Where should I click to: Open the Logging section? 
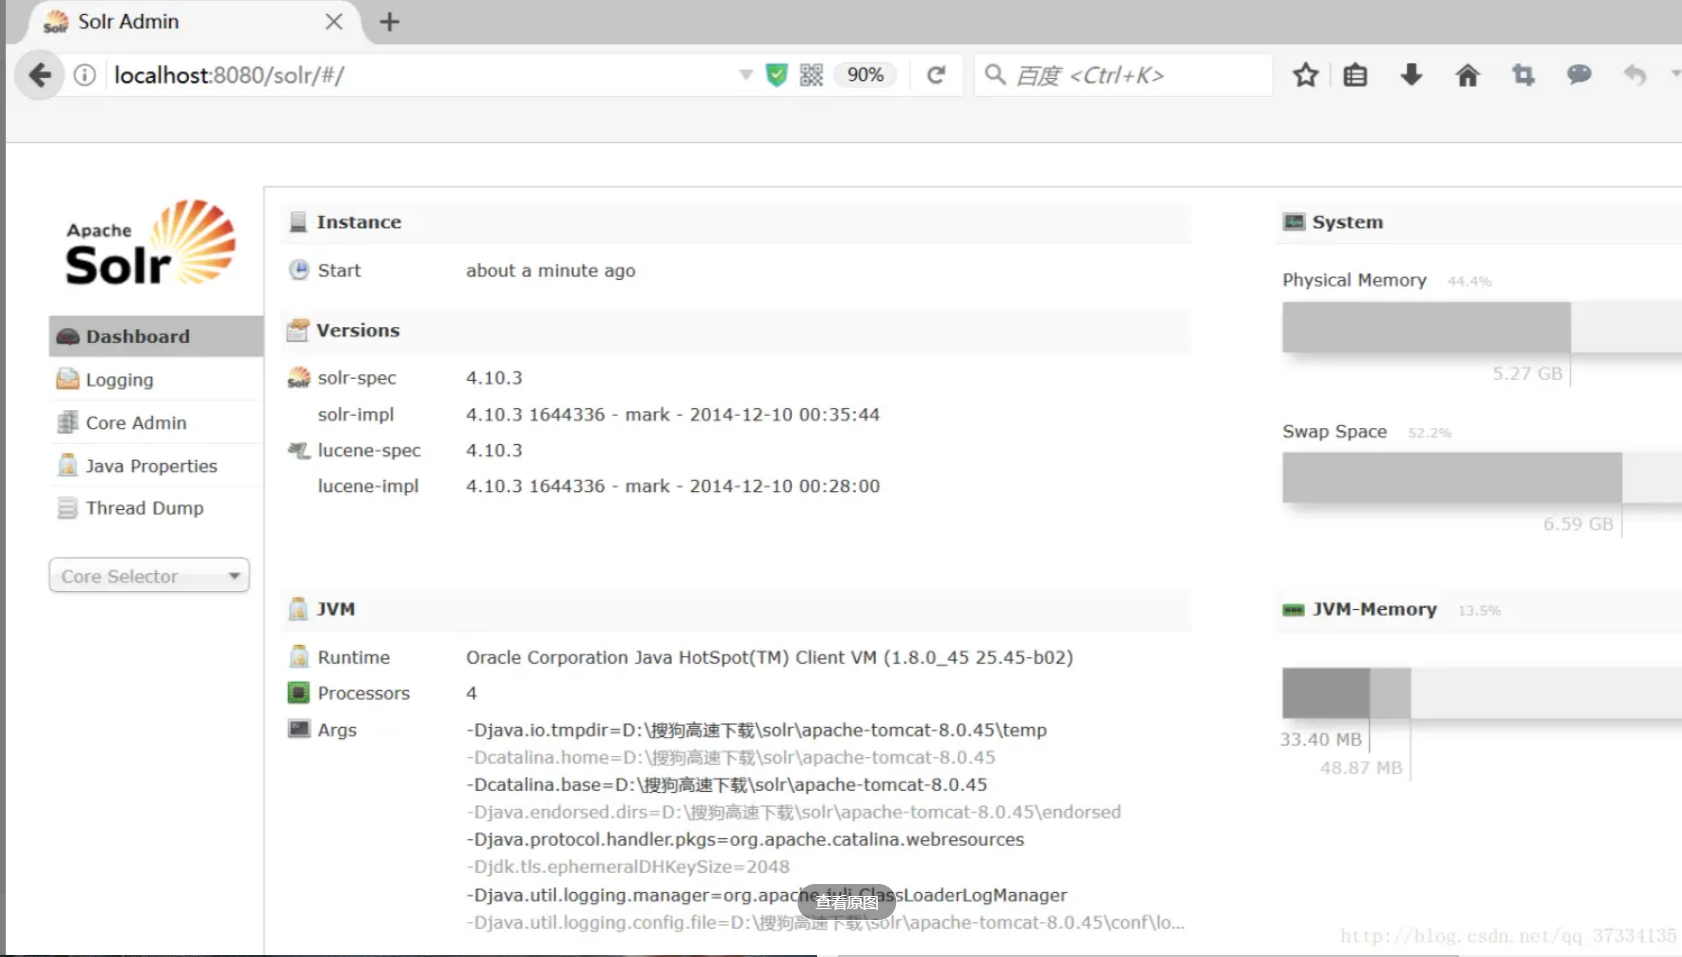[119, 379]
